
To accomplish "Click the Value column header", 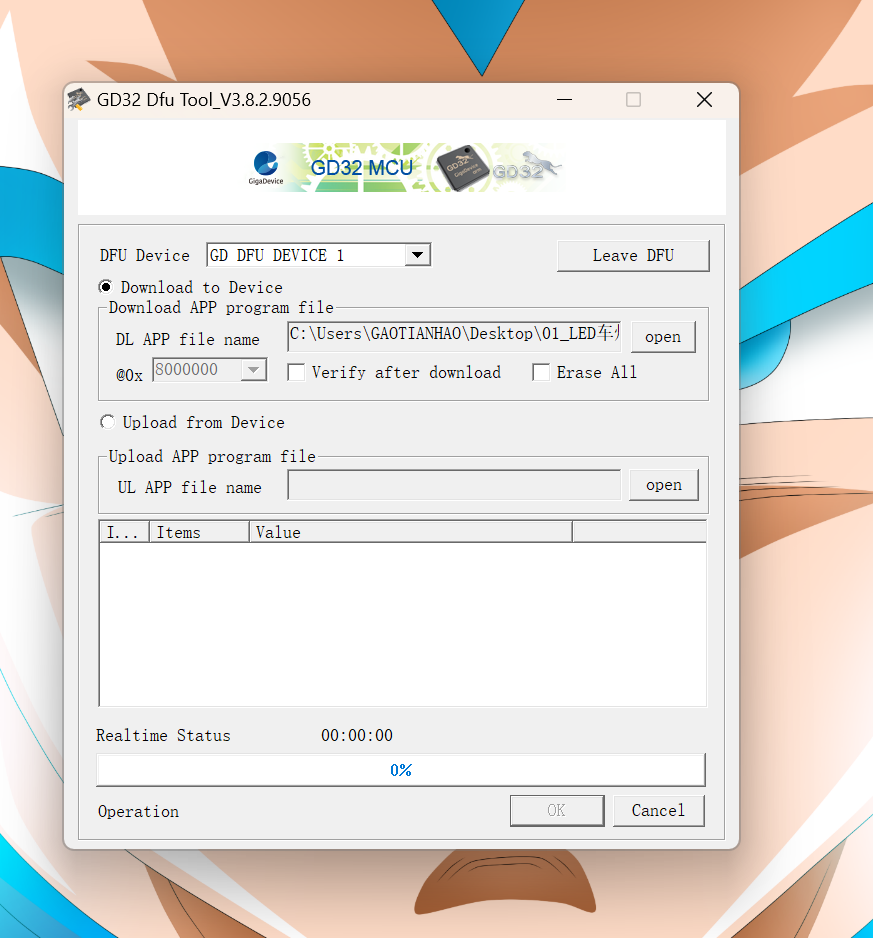I will tap(410, 532).
